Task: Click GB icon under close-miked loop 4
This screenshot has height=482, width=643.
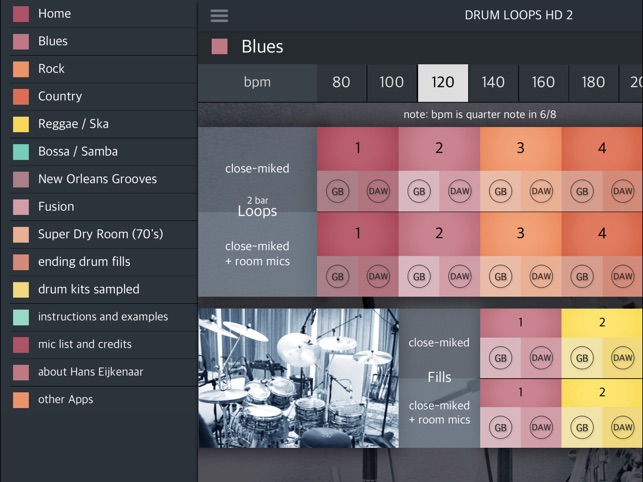Action: [582, 191]
